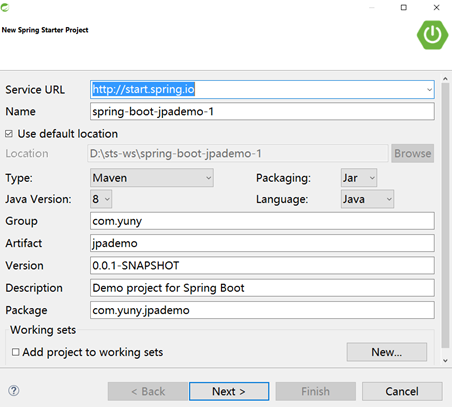Expand the Service URL dropdown arrow

(429, 90)
